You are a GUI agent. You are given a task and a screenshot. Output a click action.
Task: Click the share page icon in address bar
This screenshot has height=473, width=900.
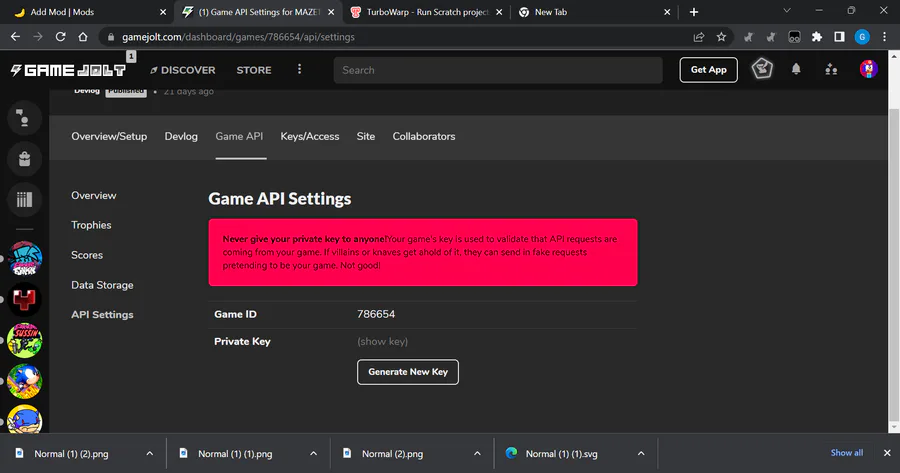click(x=699, y=37)
